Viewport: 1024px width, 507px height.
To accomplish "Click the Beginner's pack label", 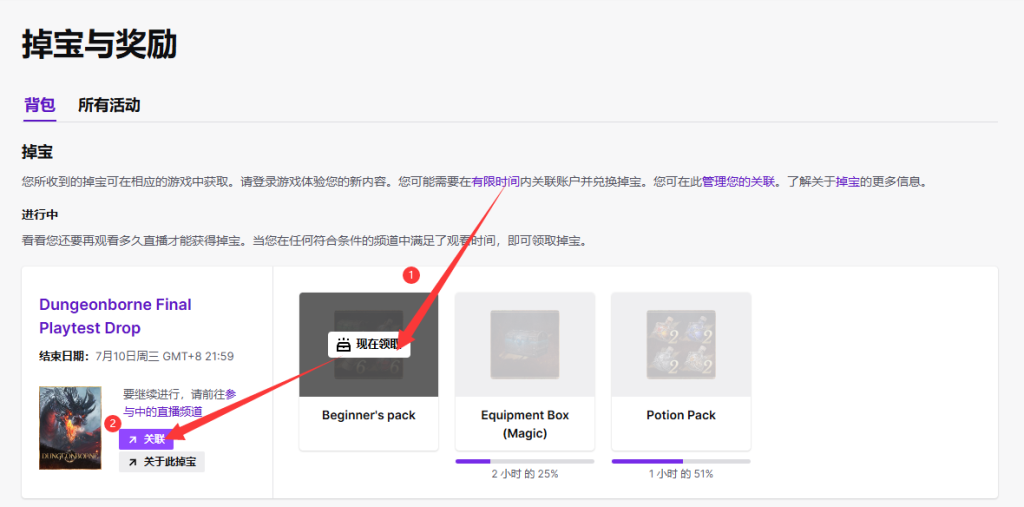I will tap(368, 415).
